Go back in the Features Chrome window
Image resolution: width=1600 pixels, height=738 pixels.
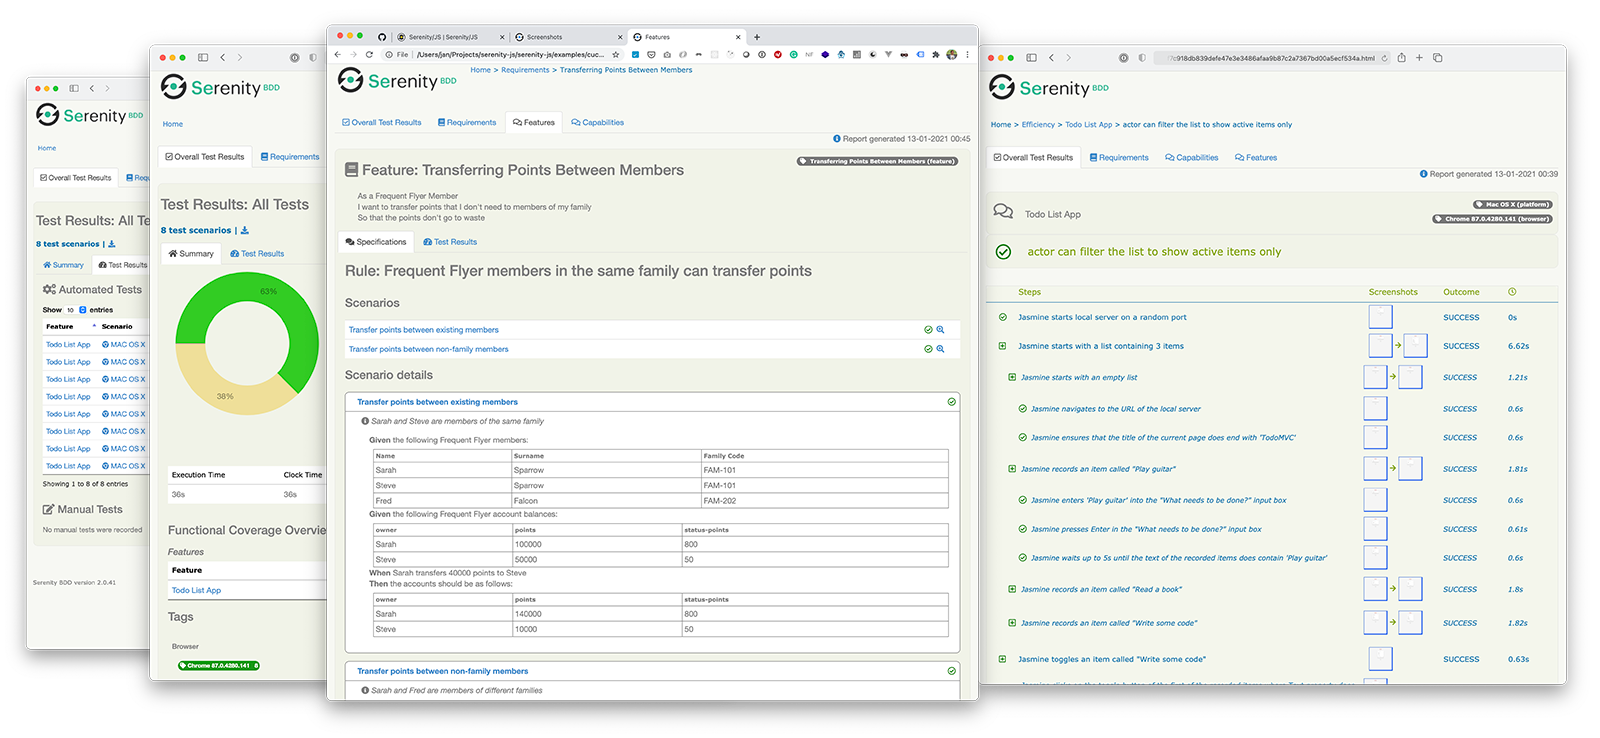click(x=337, y=55)
